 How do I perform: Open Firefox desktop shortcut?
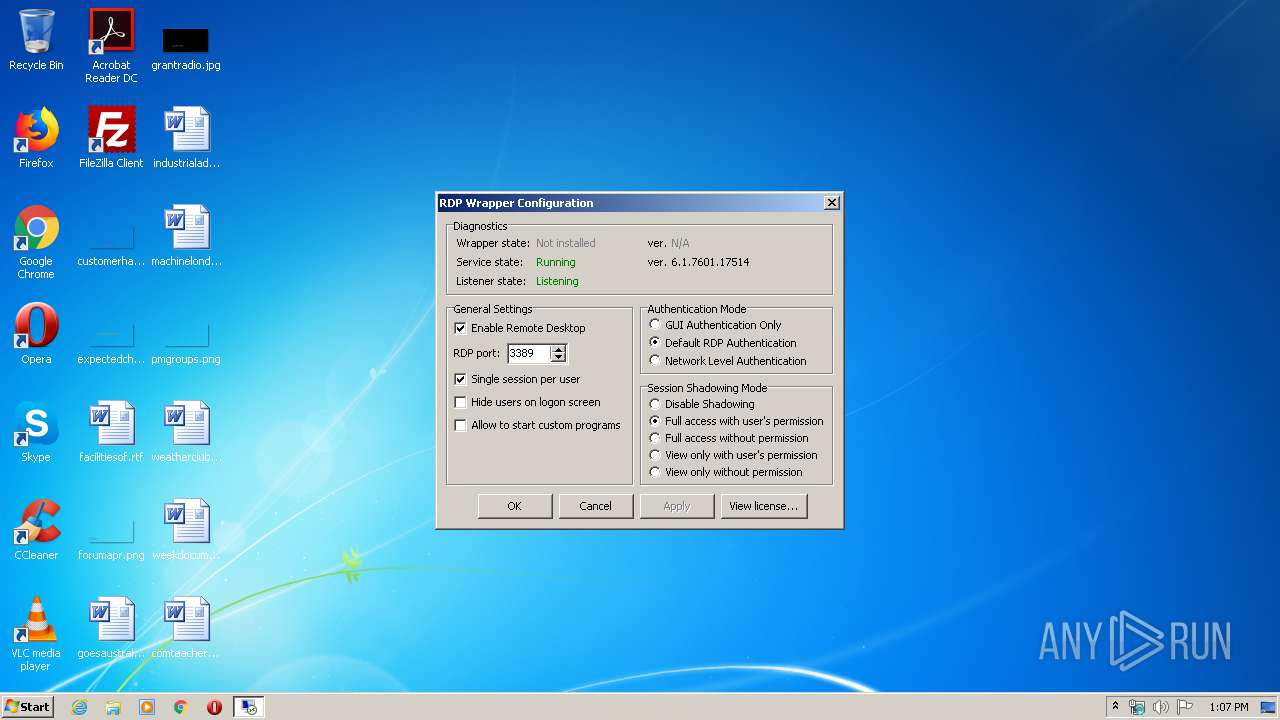(36, 138)
